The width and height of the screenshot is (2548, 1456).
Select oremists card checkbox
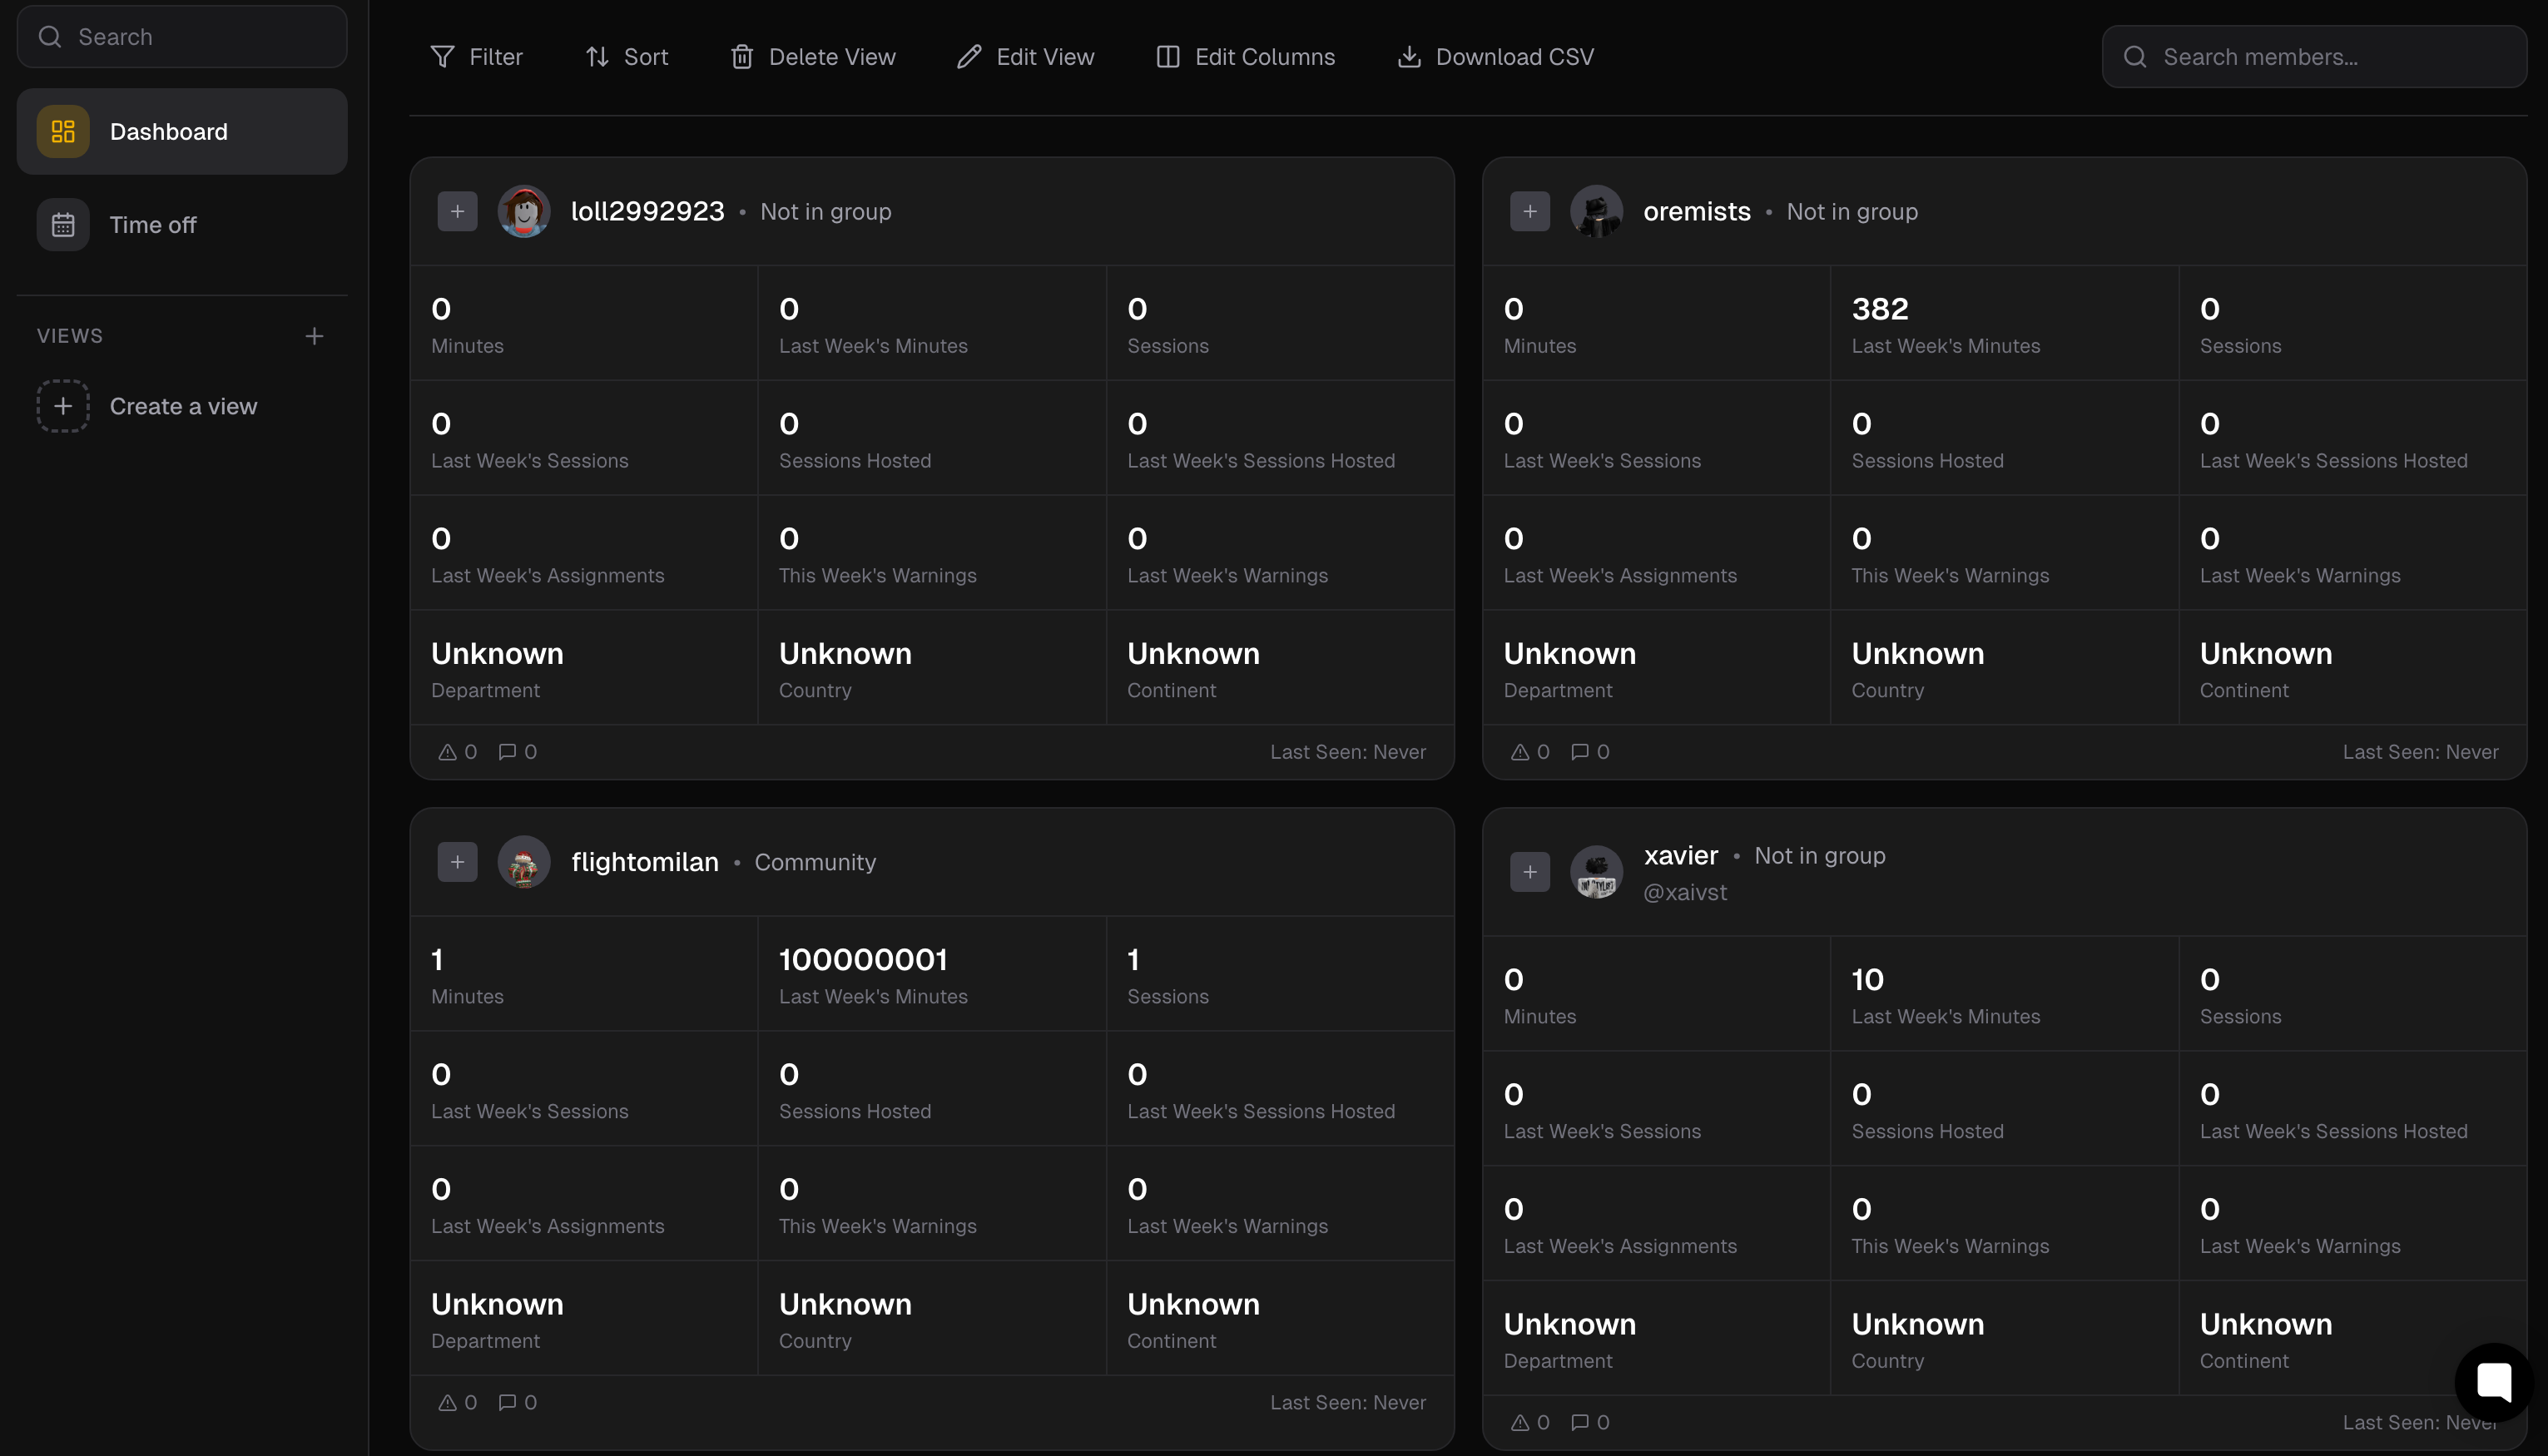coord(1529,211)
